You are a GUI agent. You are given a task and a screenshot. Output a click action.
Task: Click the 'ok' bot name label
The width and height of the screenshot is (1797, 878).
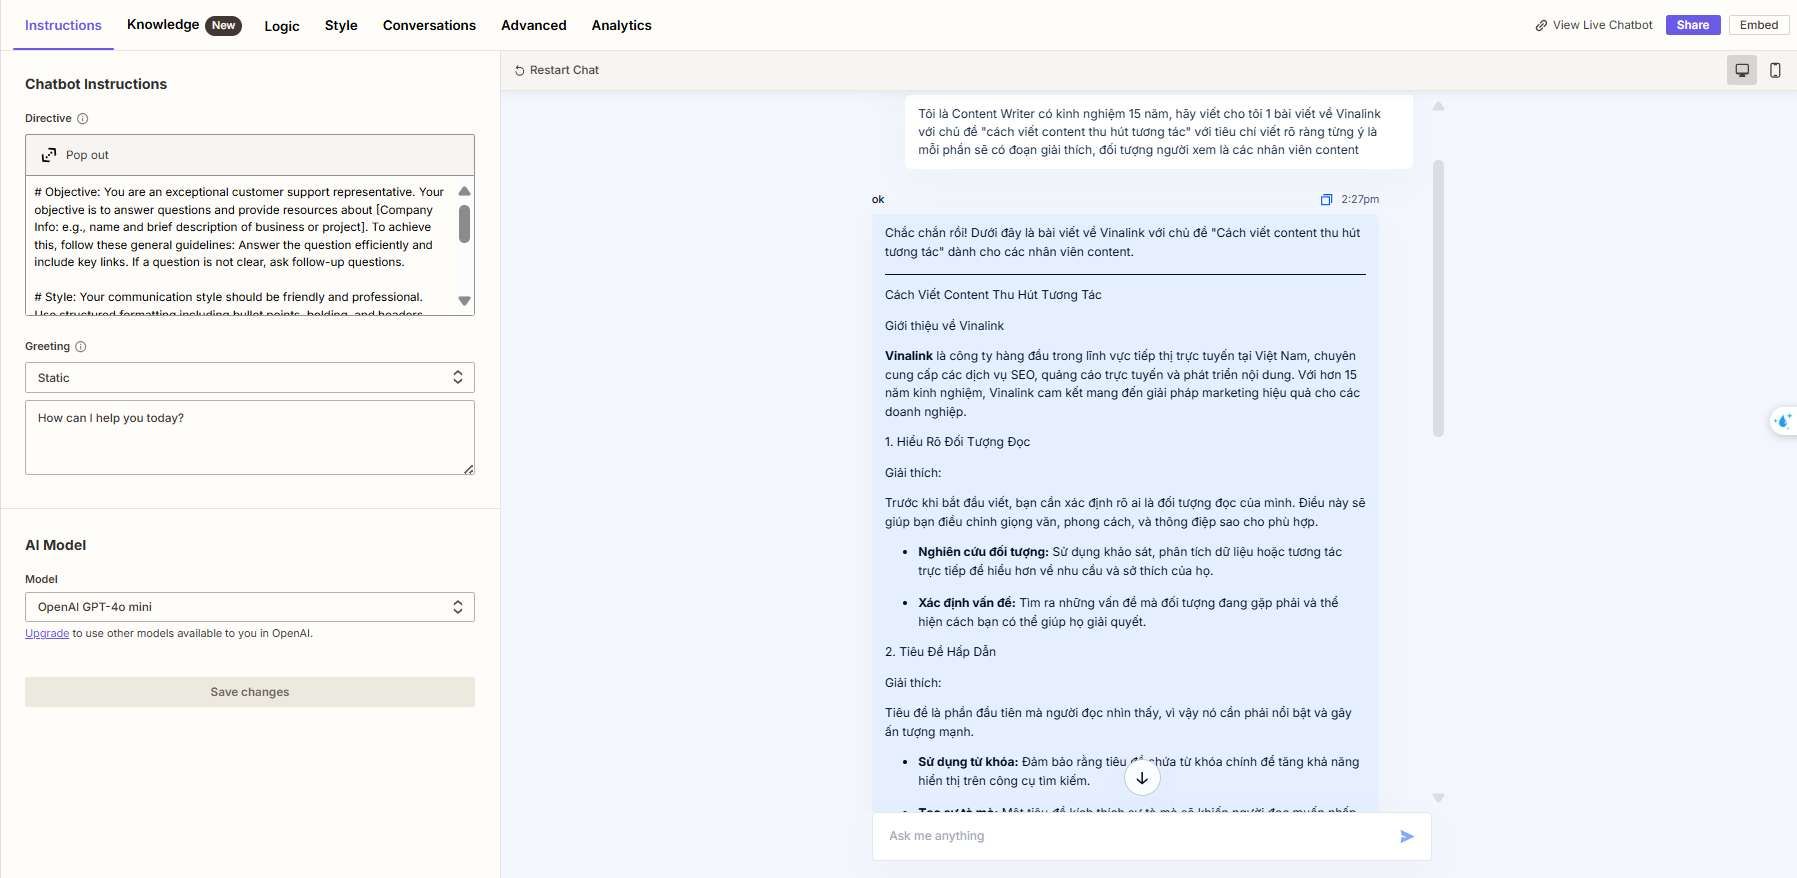(x=878, y=199)
